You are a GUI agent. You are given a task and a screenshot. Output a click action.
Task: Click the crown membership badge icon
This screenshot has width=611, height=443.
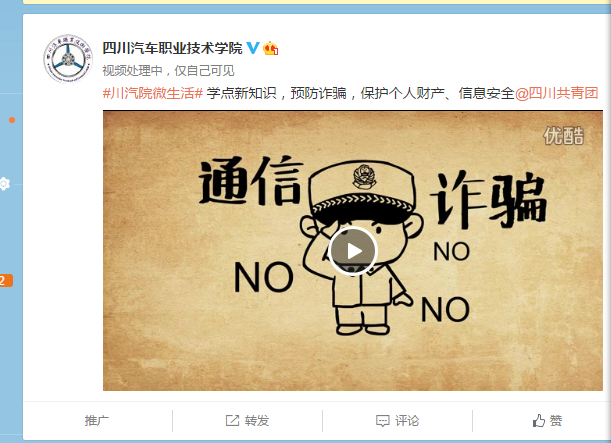pos(270,49)
